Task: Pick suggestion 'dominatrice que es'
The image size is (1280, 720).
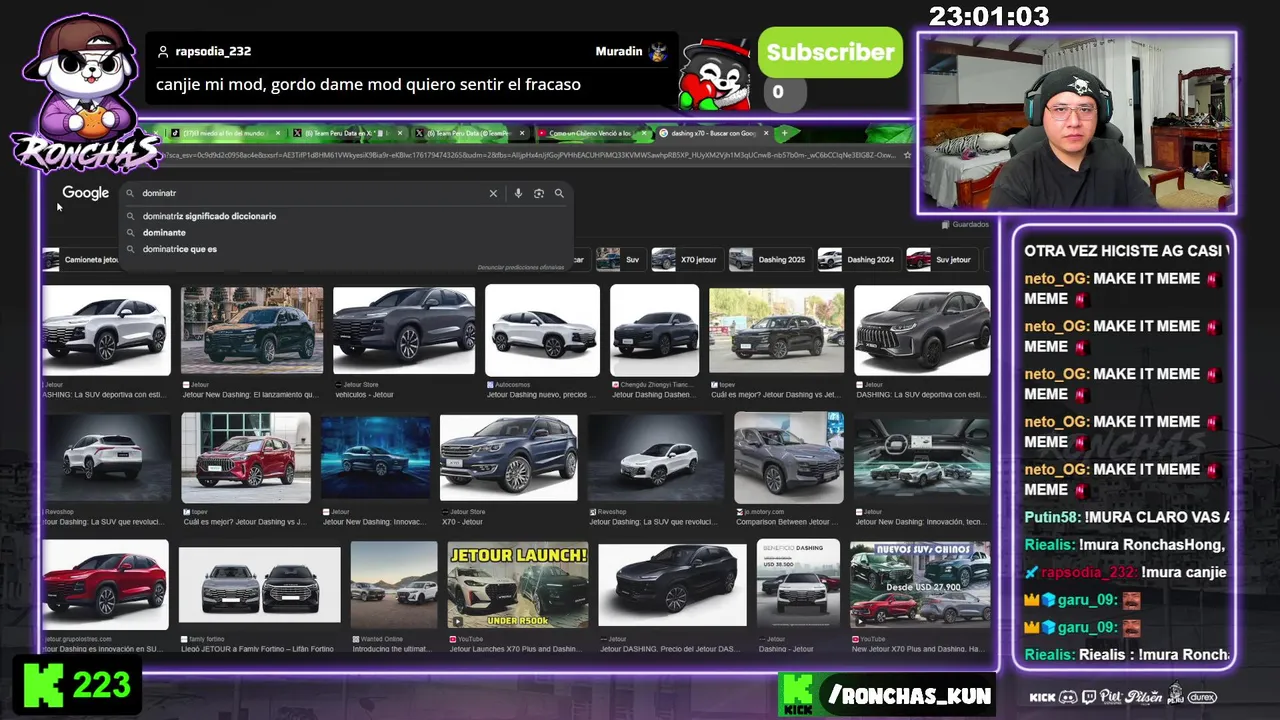Action: point(179,249)
